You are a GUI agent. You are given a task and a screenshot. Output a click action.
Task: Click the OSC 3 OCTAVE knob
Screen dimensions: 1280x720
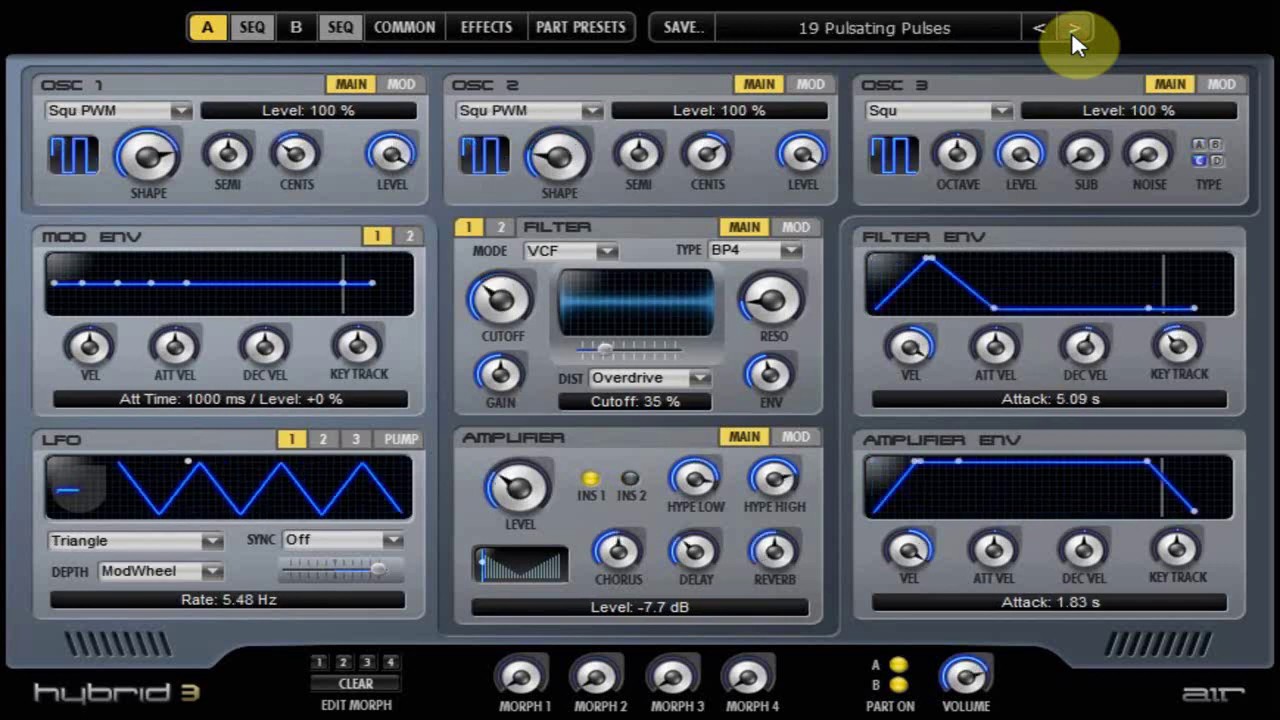[957, 153]
